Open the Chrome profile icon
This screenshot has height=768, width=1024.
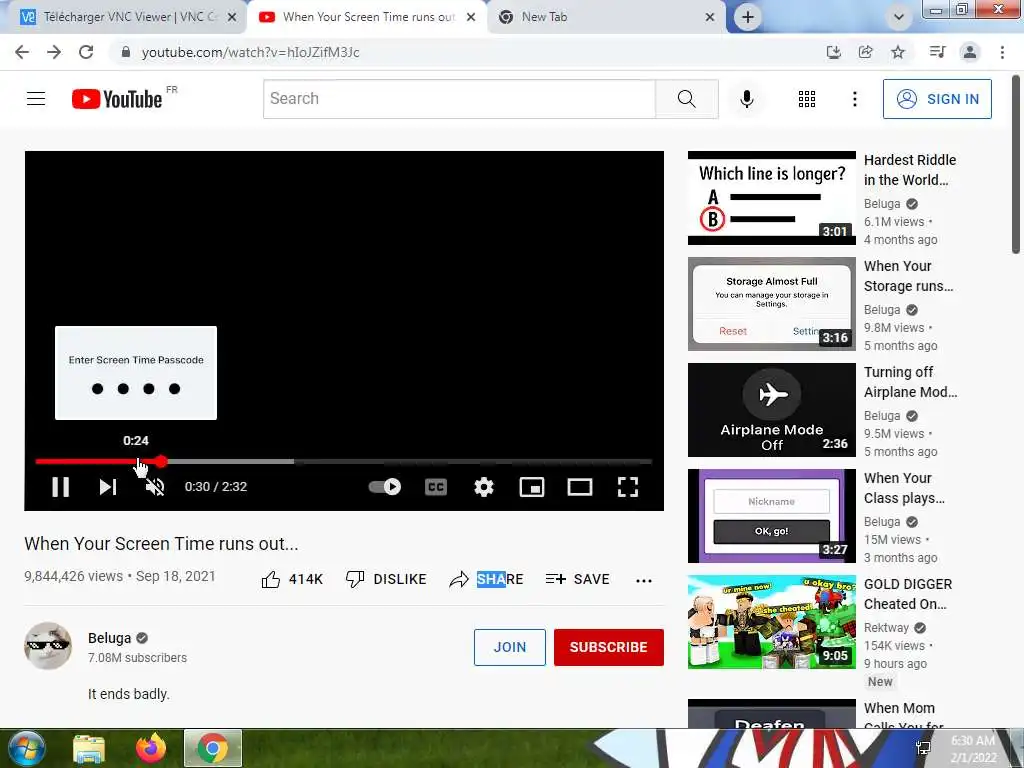970,52
